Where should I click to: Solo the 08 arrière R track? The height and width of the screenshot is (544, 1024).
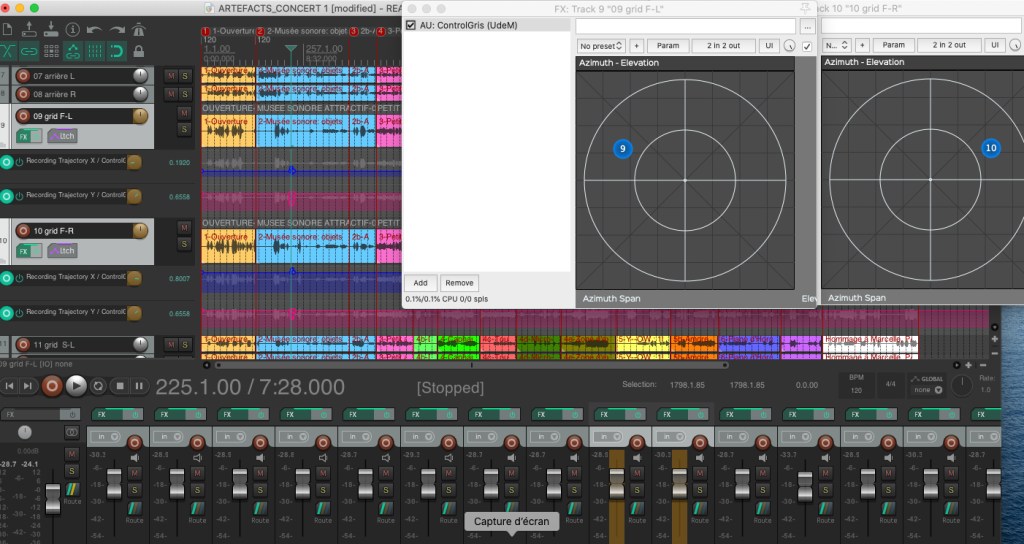click(x=184, y=93)
